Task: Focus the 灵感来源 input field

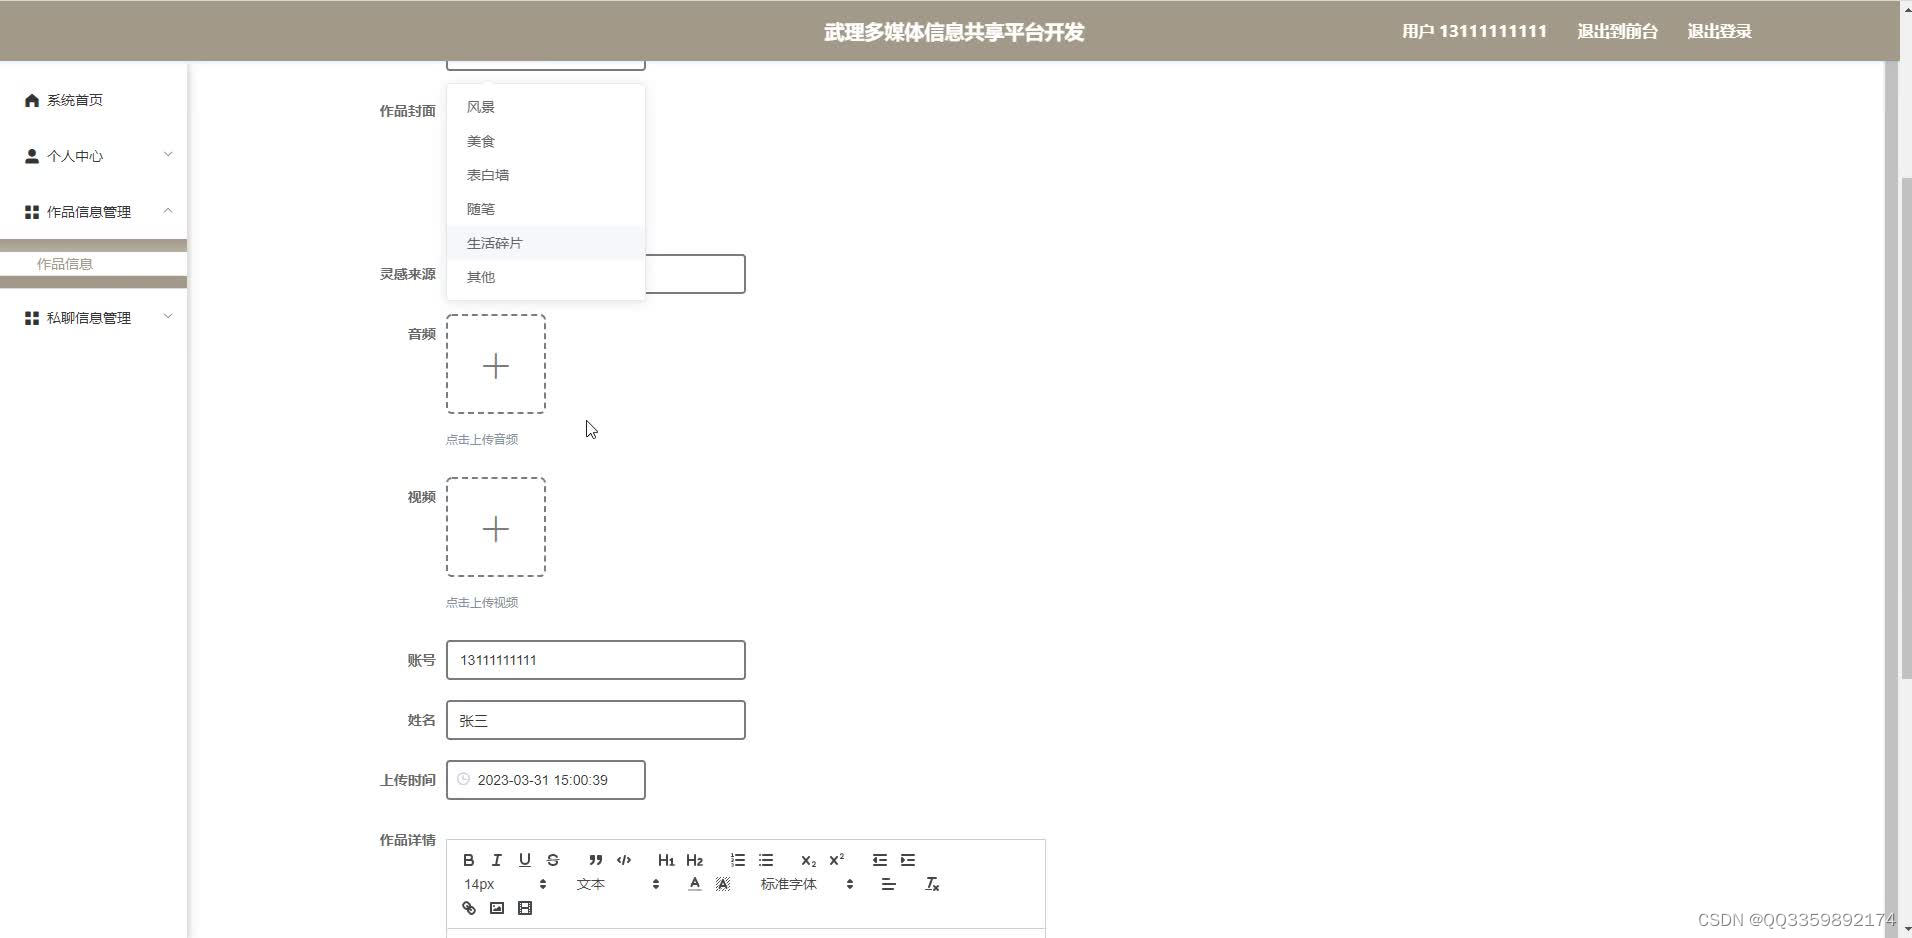Action: coord(695,274)
